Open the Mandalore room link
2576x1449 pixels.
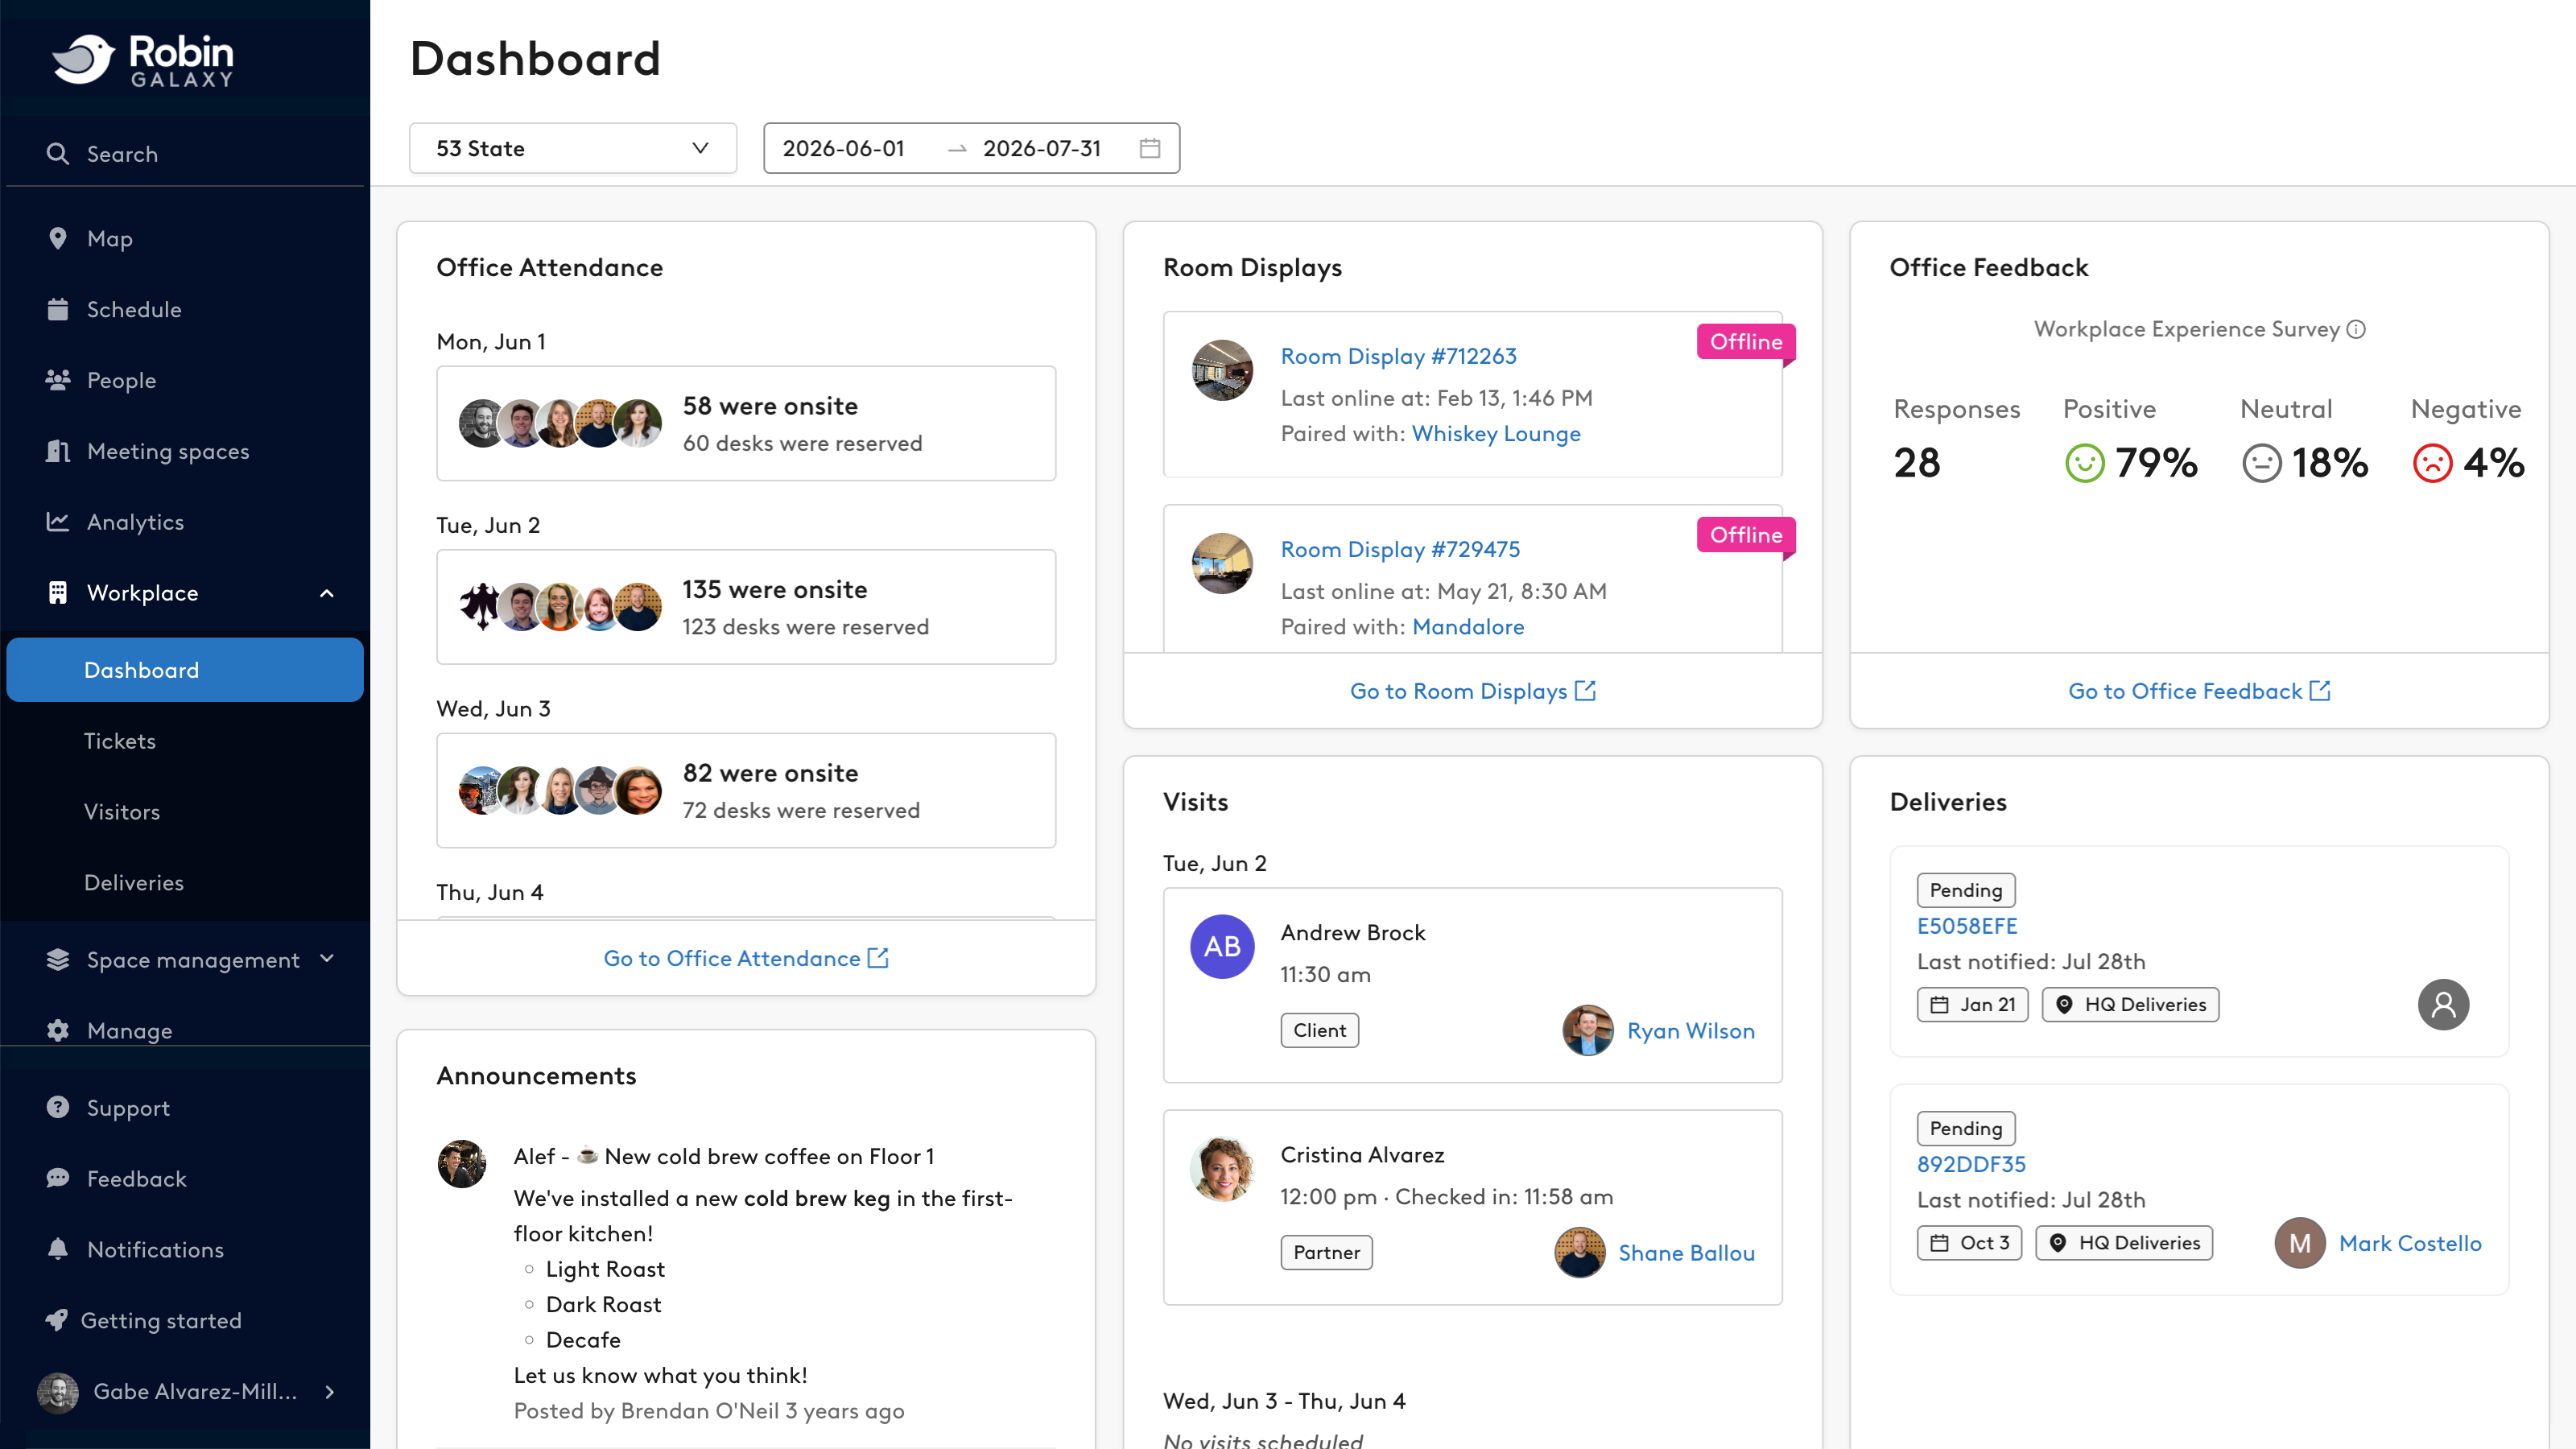(1468, 626)
